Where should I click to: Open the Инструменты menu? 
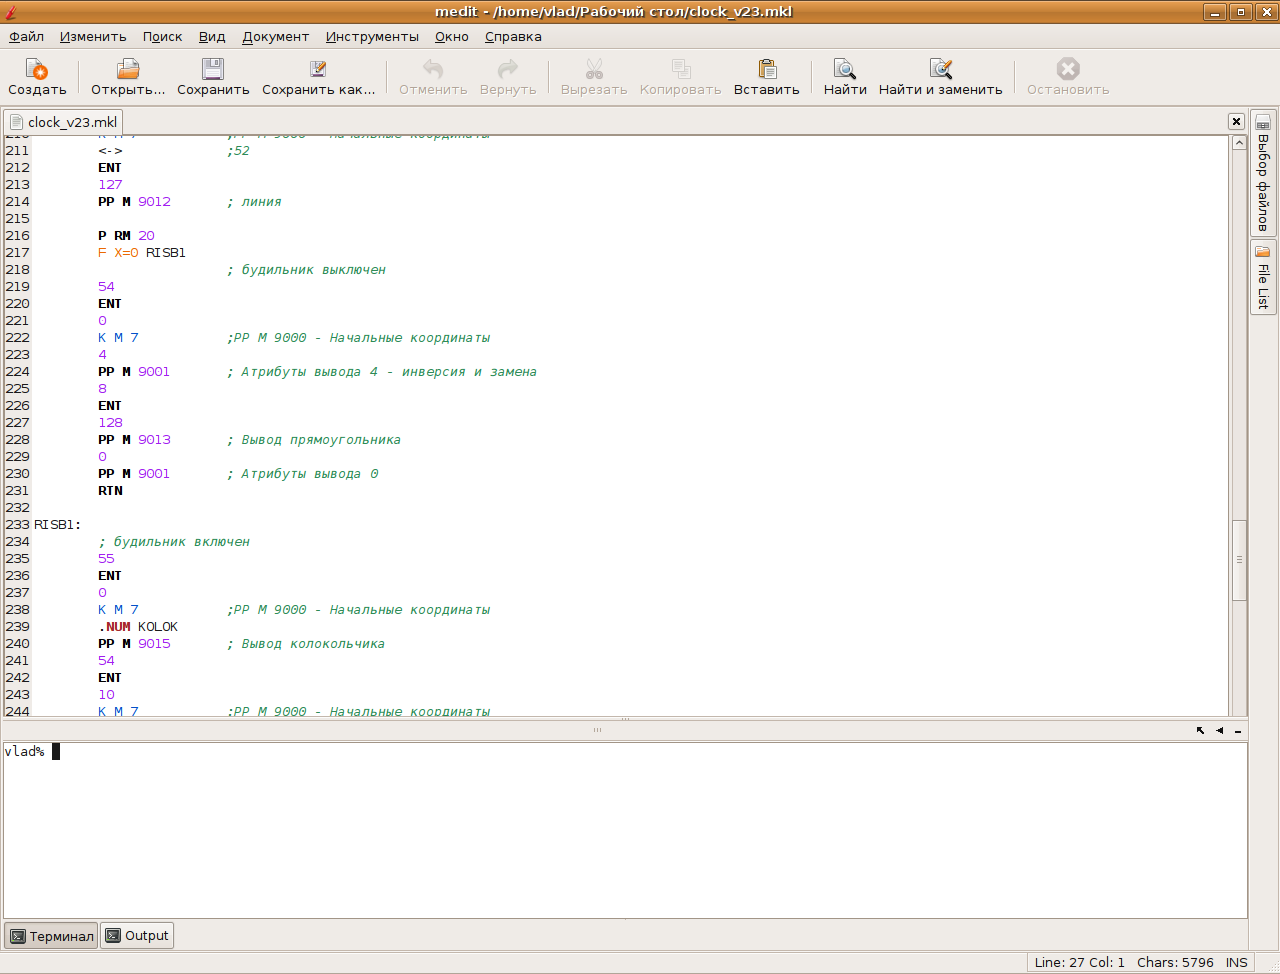coord(372,37)
